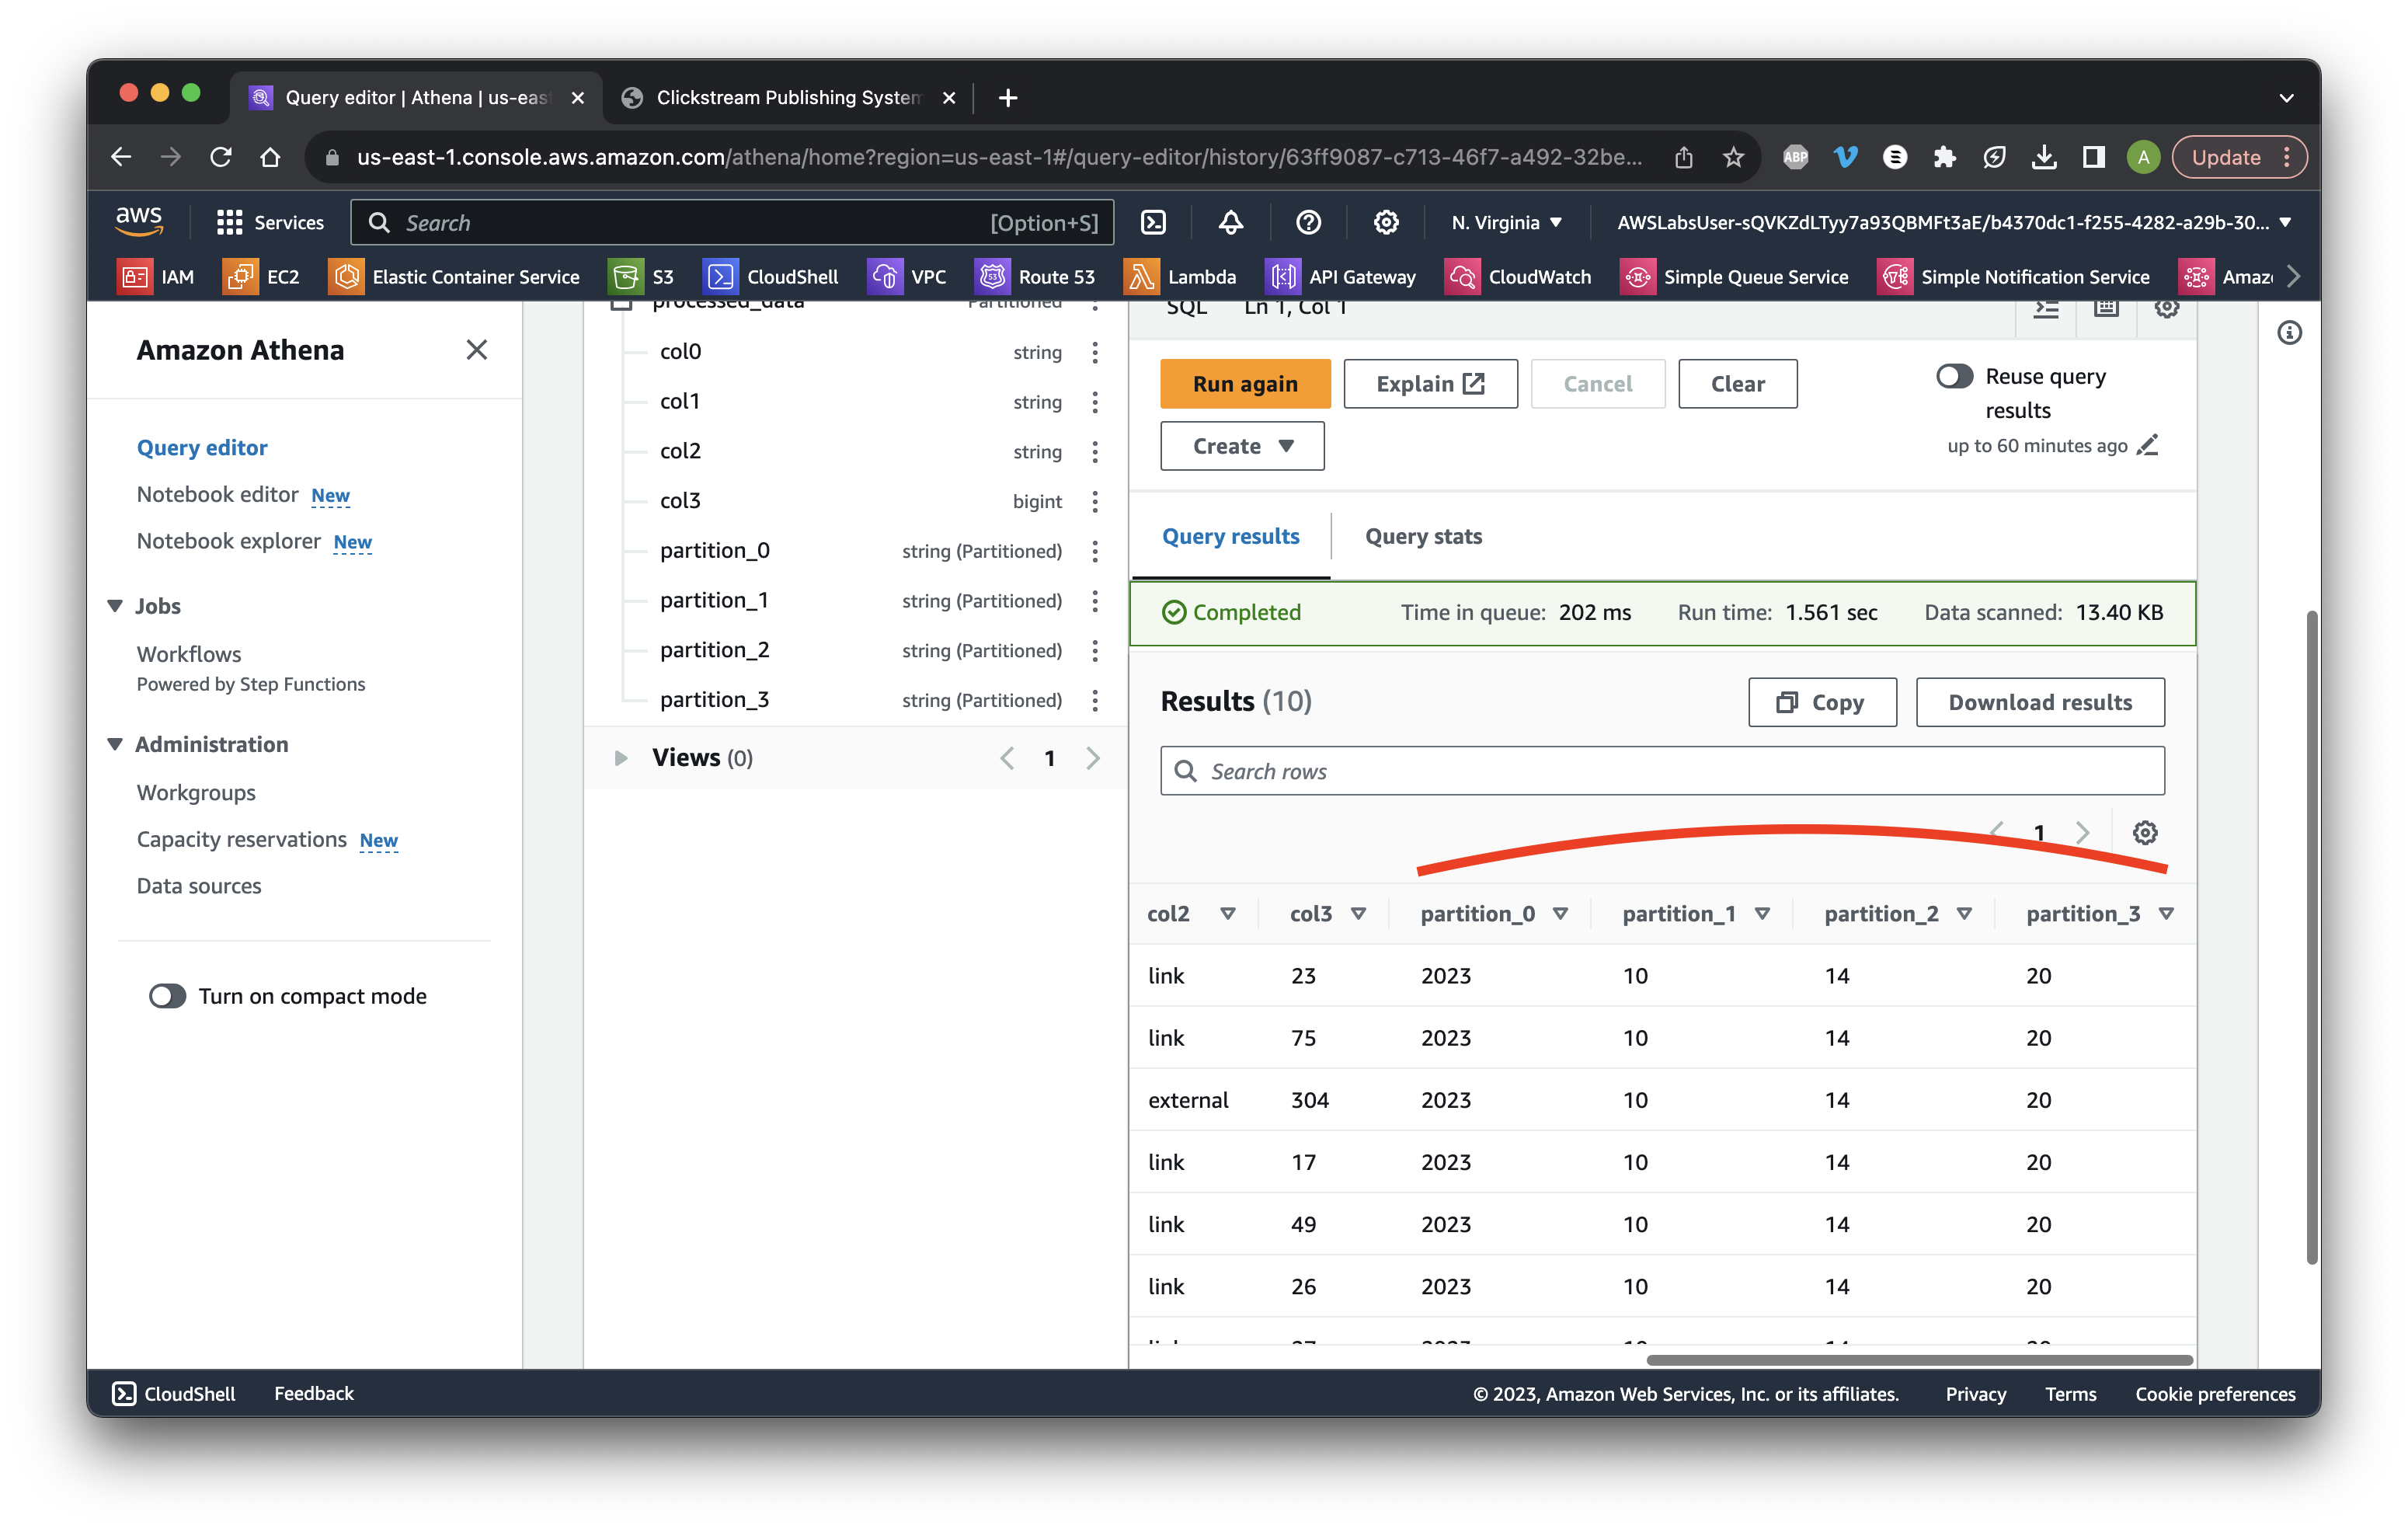The image size is (2408, 1532).
Task: Bookmark this page with the star
Action: (x=1733, y=157)
